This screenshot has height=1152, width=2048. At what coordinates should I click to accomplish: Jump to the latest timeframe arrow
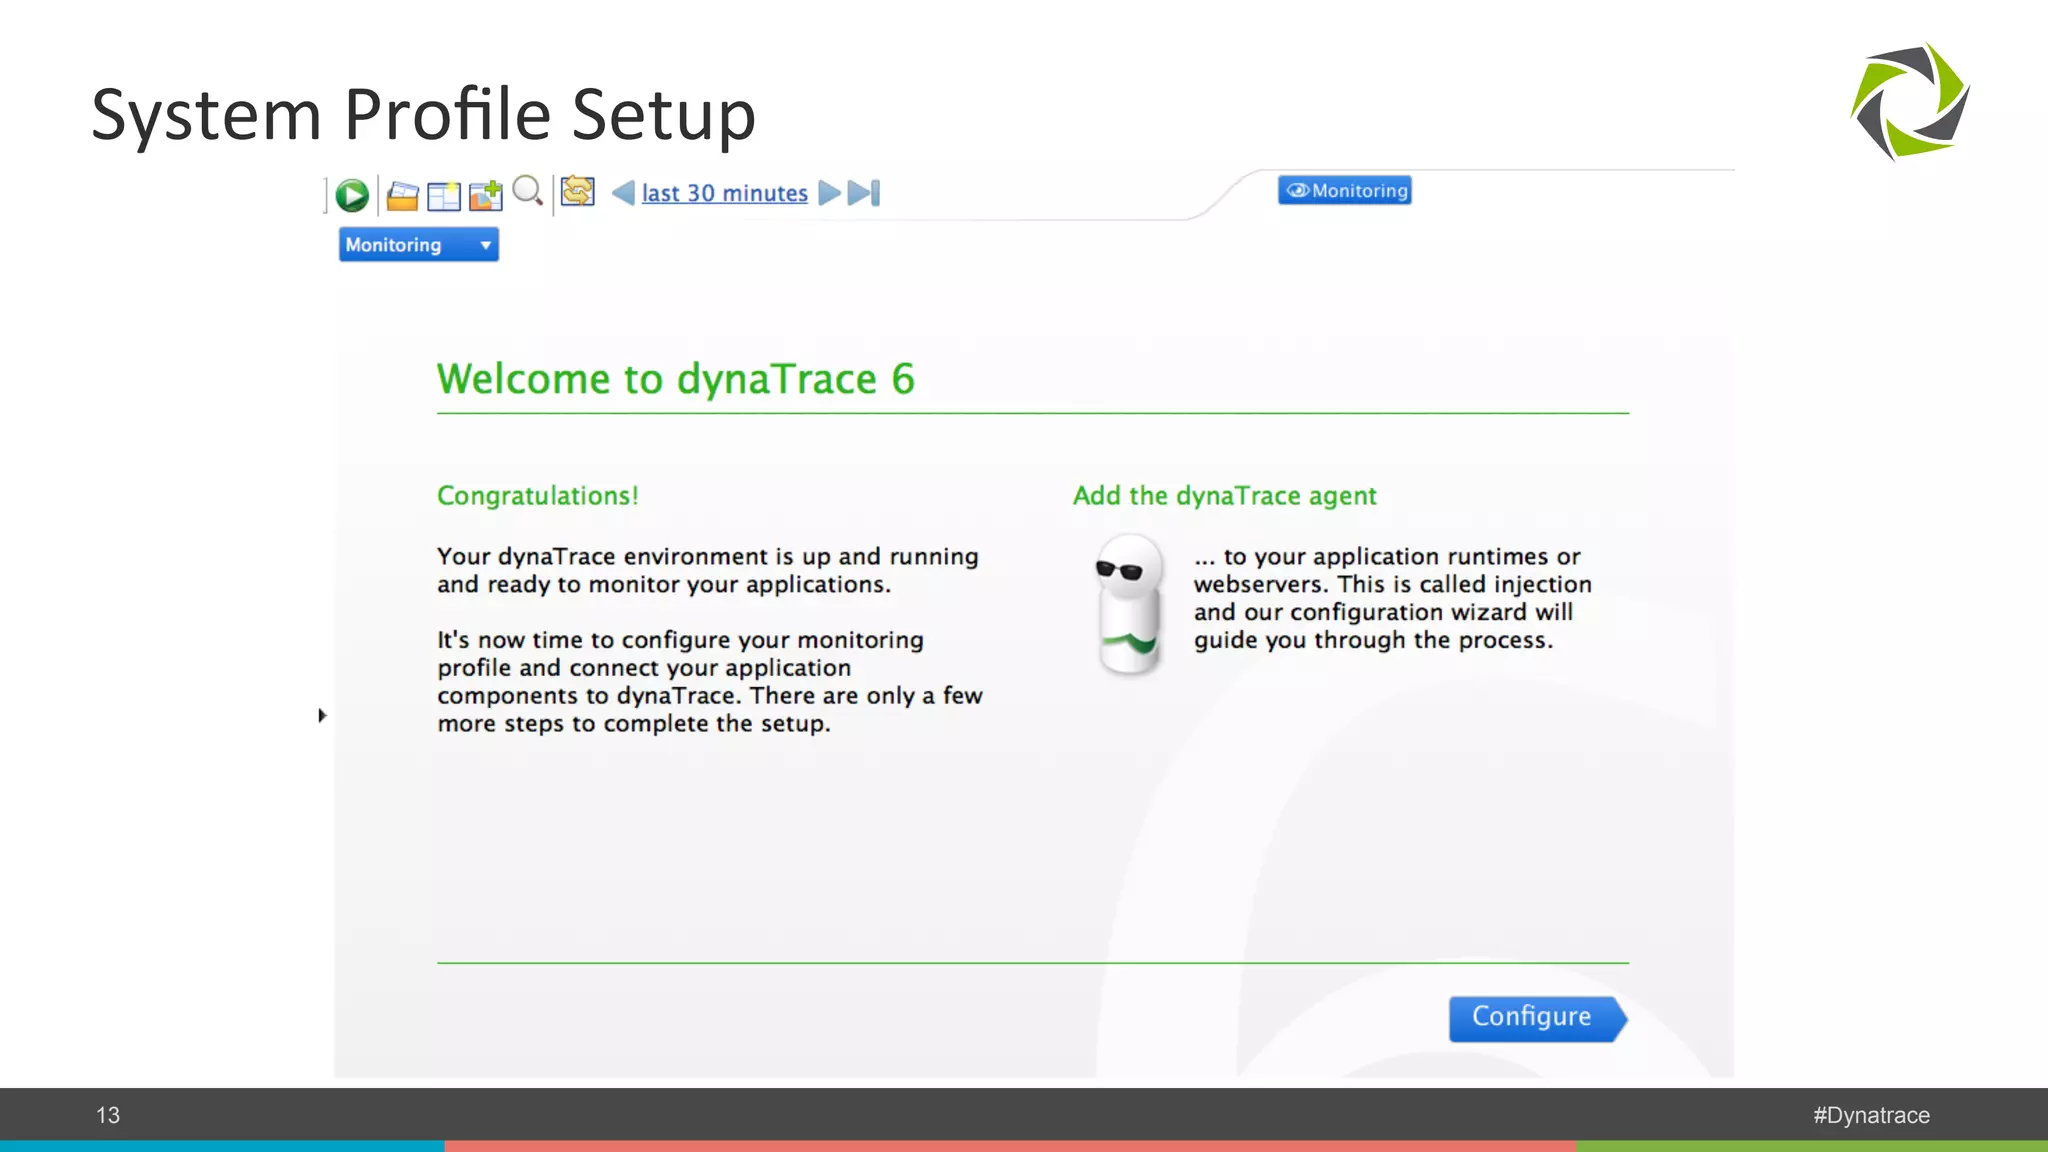point(863,193)
